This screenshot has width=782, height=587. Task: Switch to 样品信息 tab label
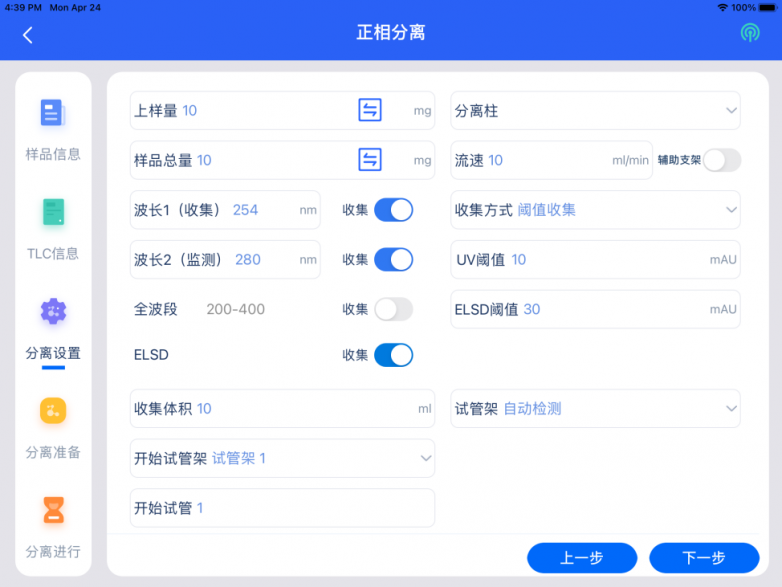(53, 154)
